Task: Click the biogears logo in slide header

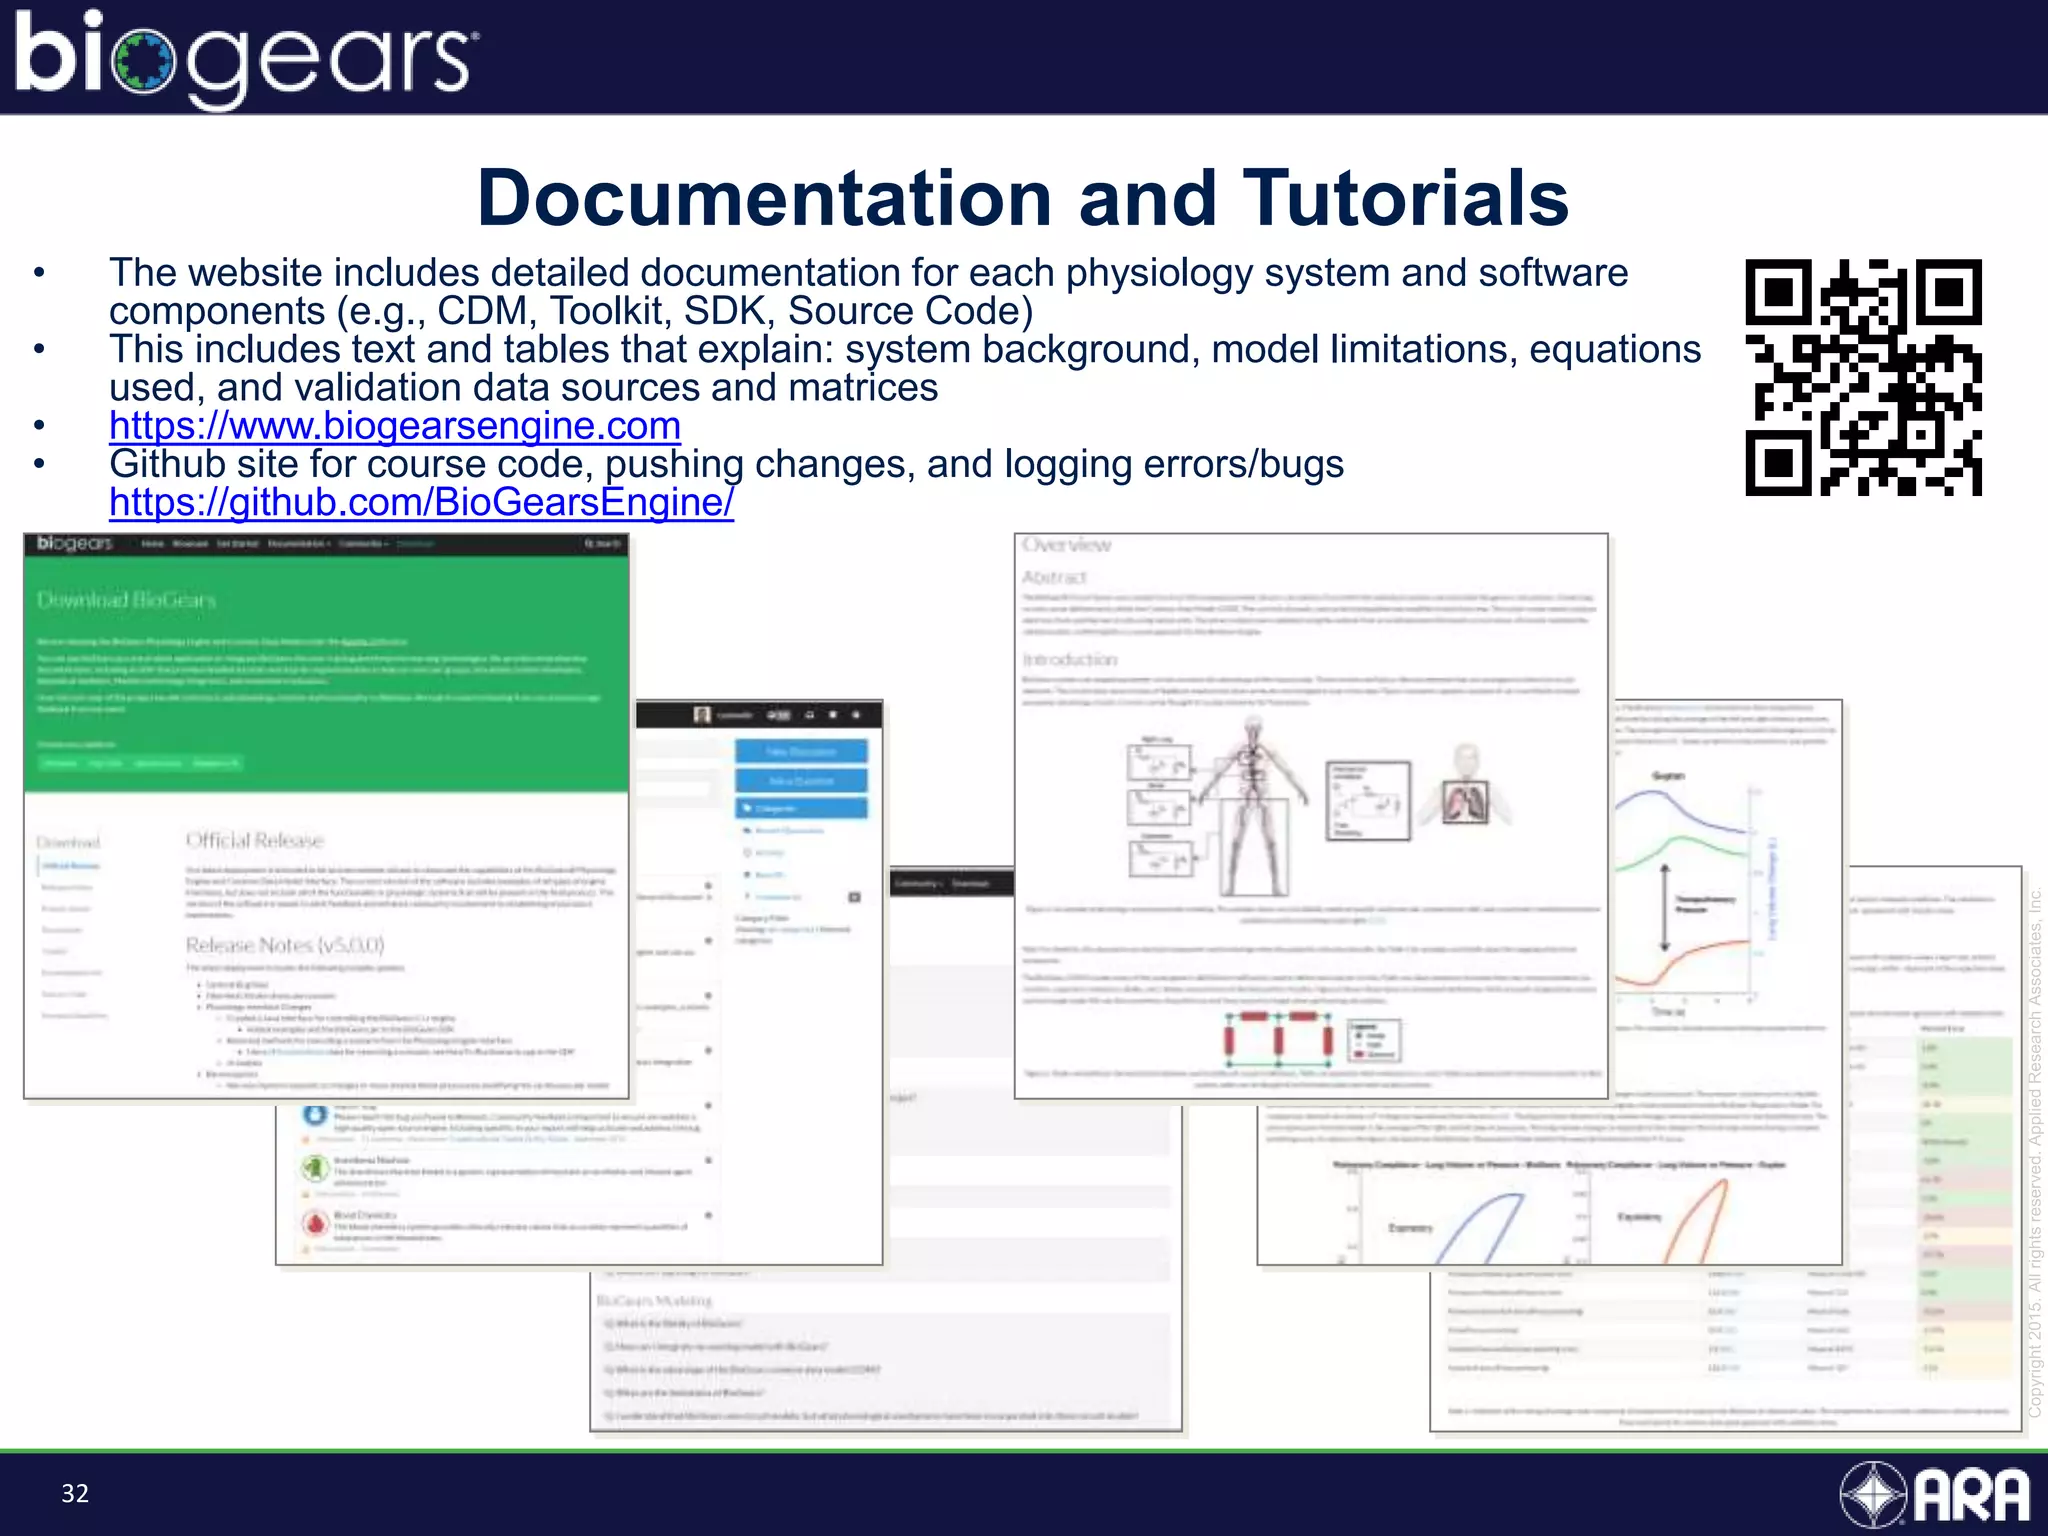Action: (246, 59)
